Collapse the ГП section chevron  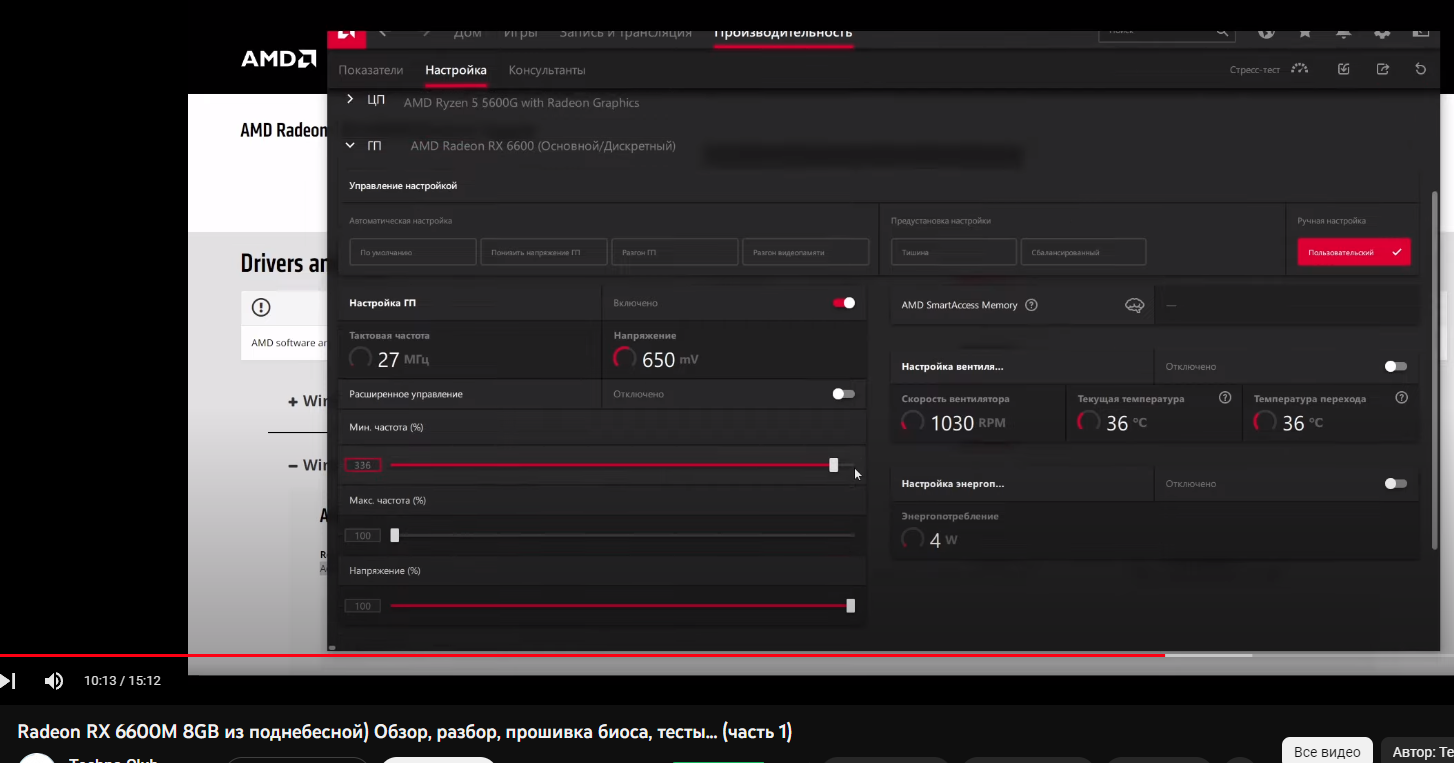pyautogui.click(x=350, y=145)
